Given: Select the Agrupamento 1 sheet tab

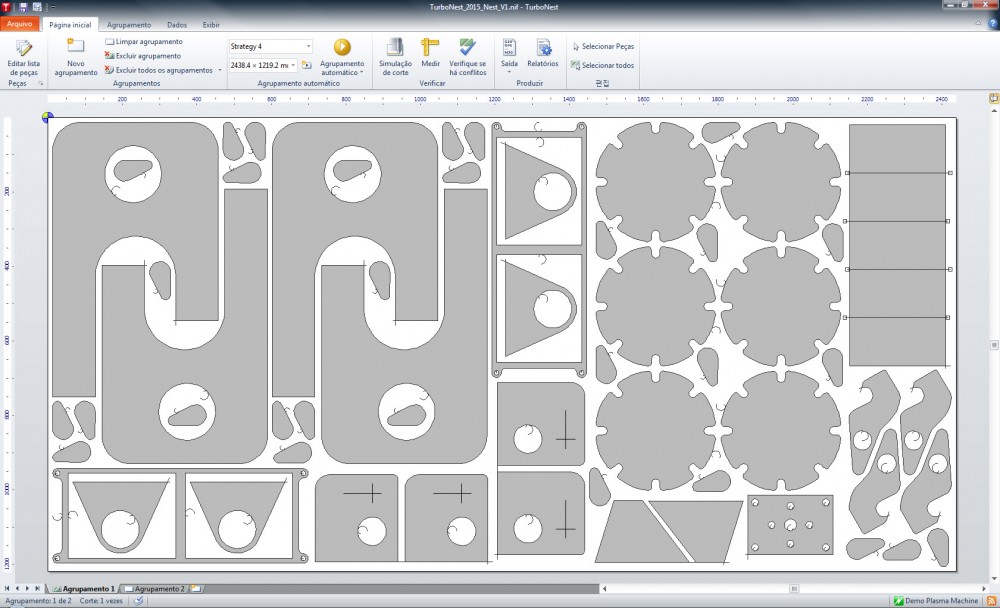Looking at the screenshot, I should [84, 589].
